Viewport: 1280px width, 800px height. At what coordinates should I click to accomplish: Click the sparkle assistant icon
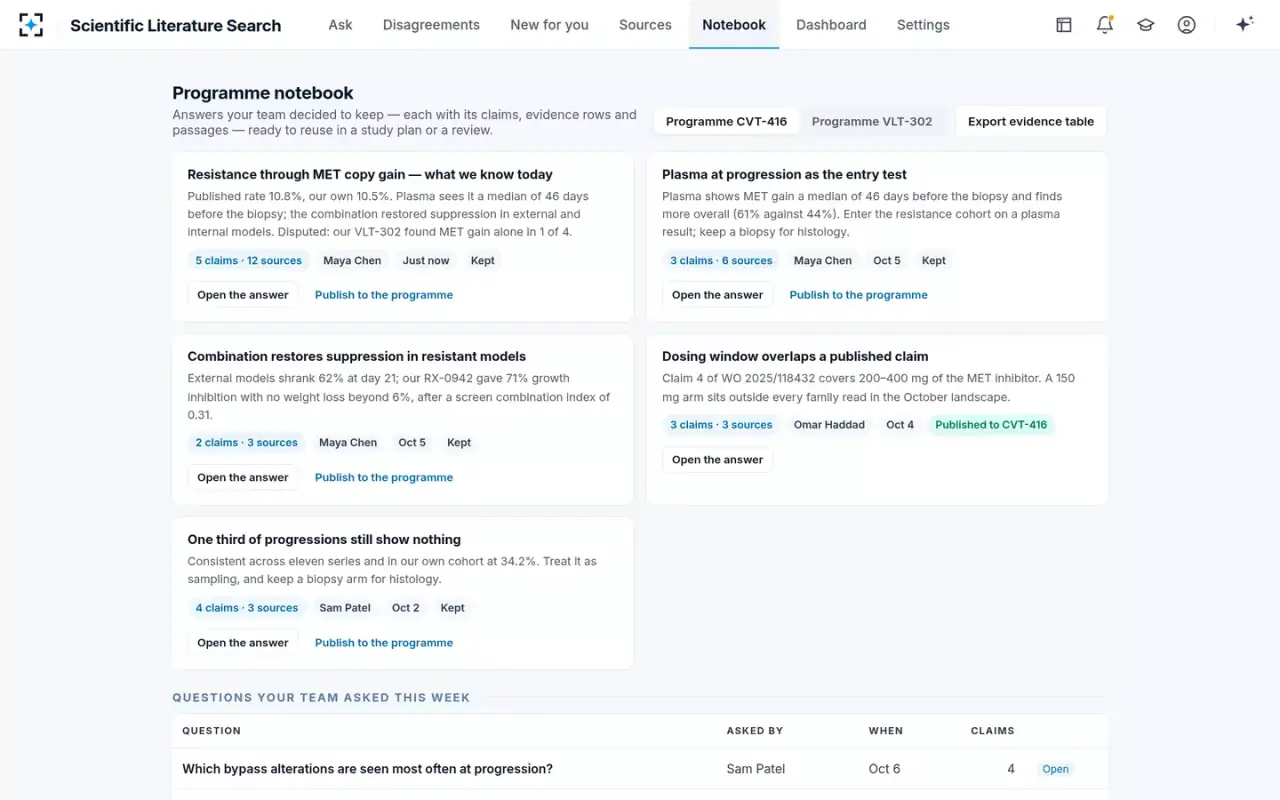[x=1244, y=24]
